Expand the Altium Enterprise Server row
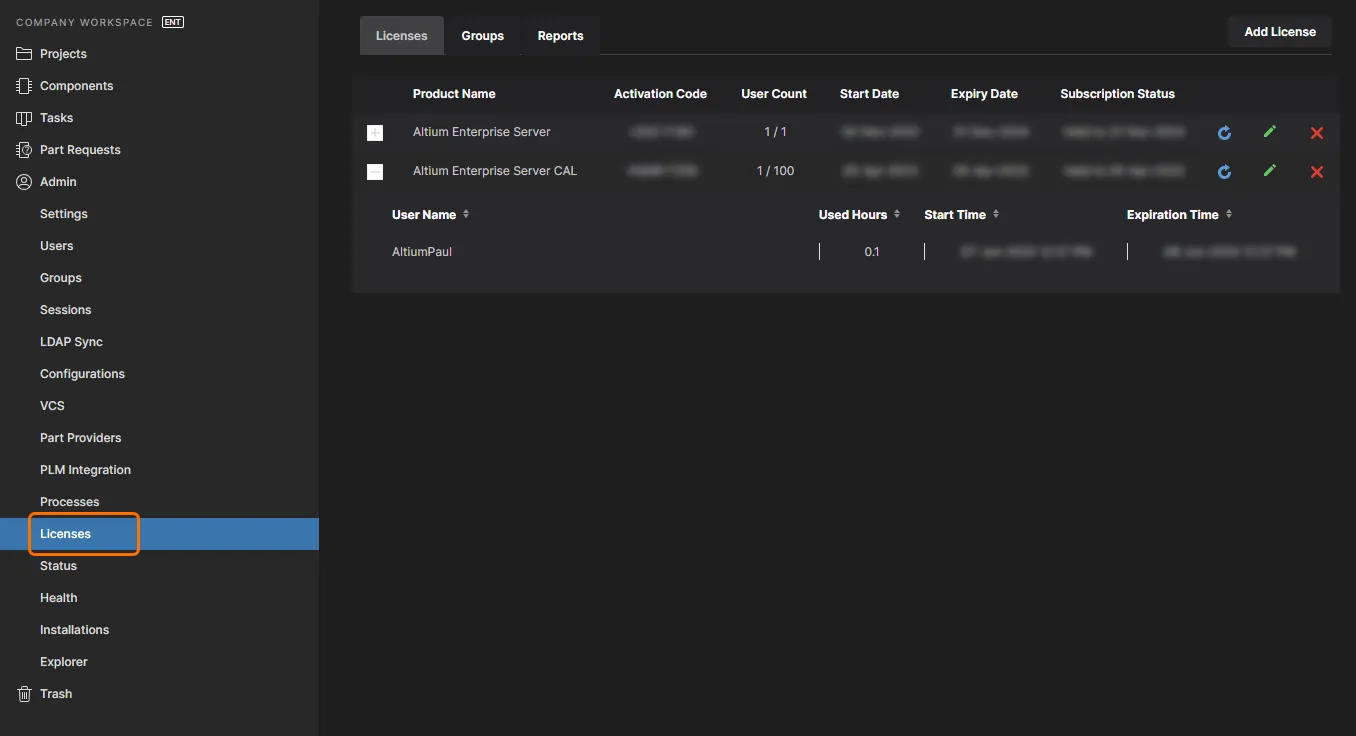Screen dimensions: 1356x736 375,133
